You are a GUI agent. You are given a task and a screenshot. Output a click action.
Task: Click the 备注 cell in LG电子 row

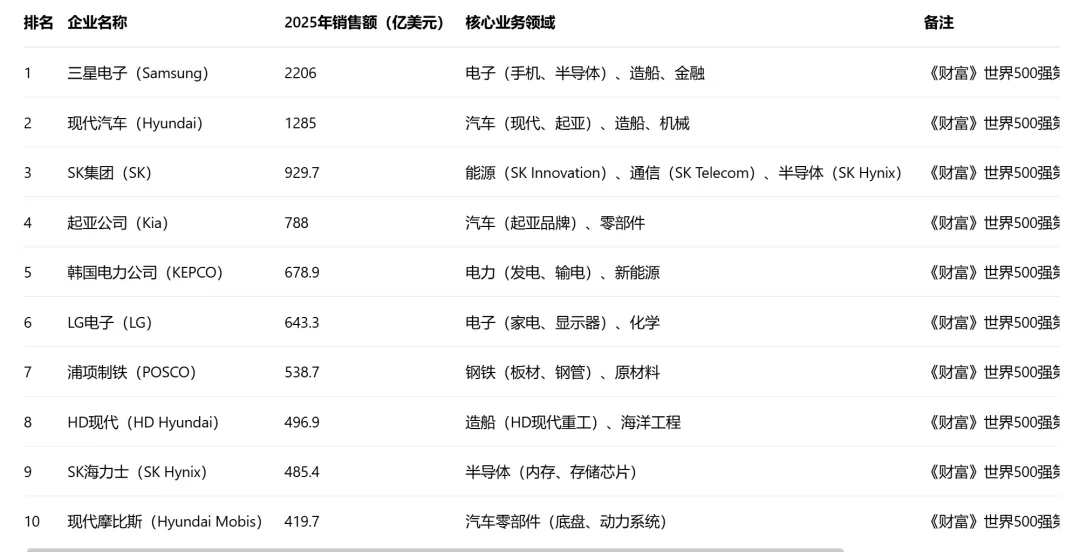coord(992,323)
